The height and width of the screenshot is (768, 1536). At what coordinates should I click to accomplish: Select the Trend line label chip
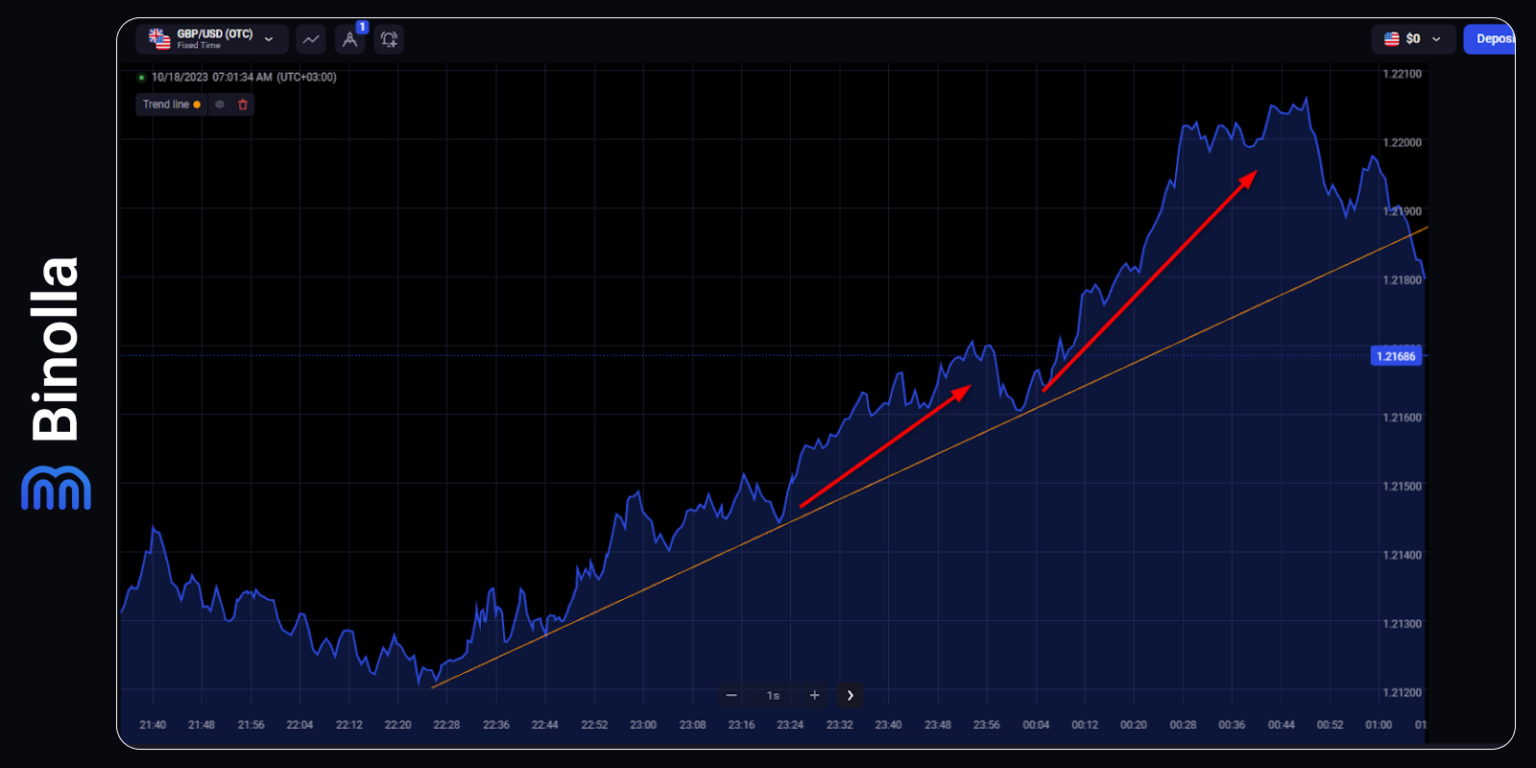pyautogui.click(x=165, y=104)
